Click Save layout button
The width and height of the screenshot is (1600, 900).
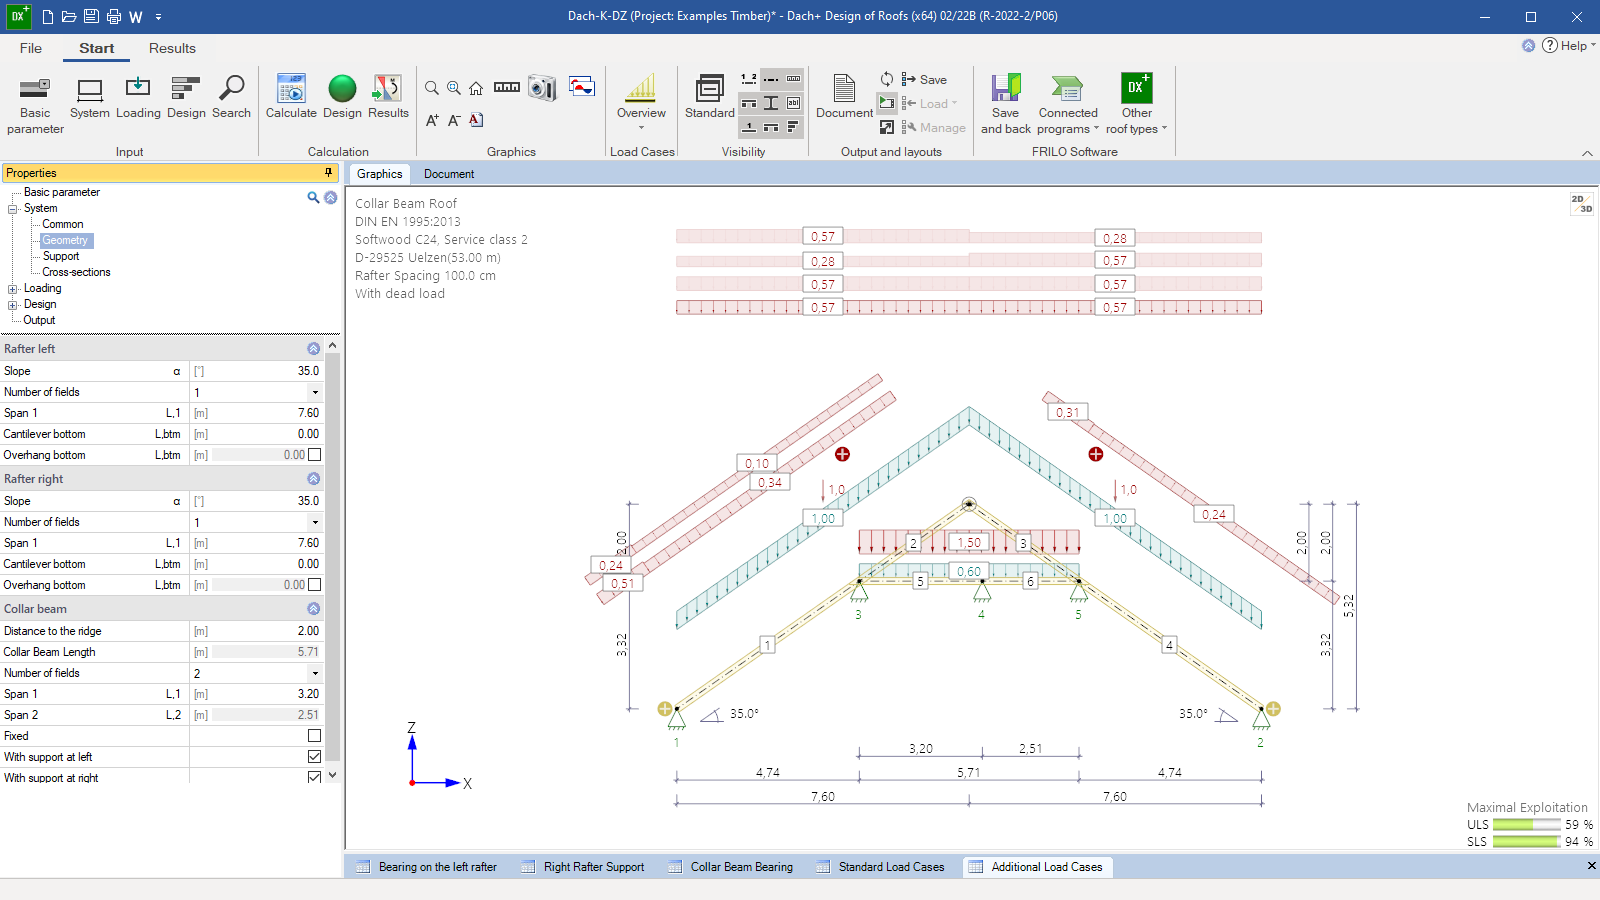pos(924,80)
